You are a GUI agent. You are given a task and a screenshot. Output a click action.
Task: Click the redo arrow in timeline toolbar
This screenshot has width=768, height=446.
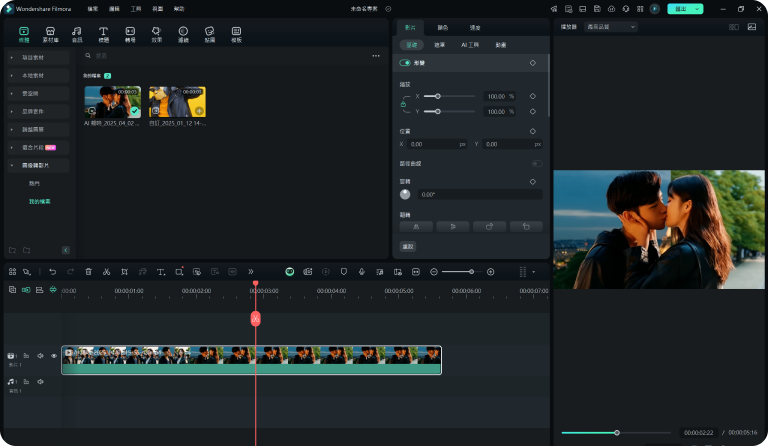coord(71,272)
